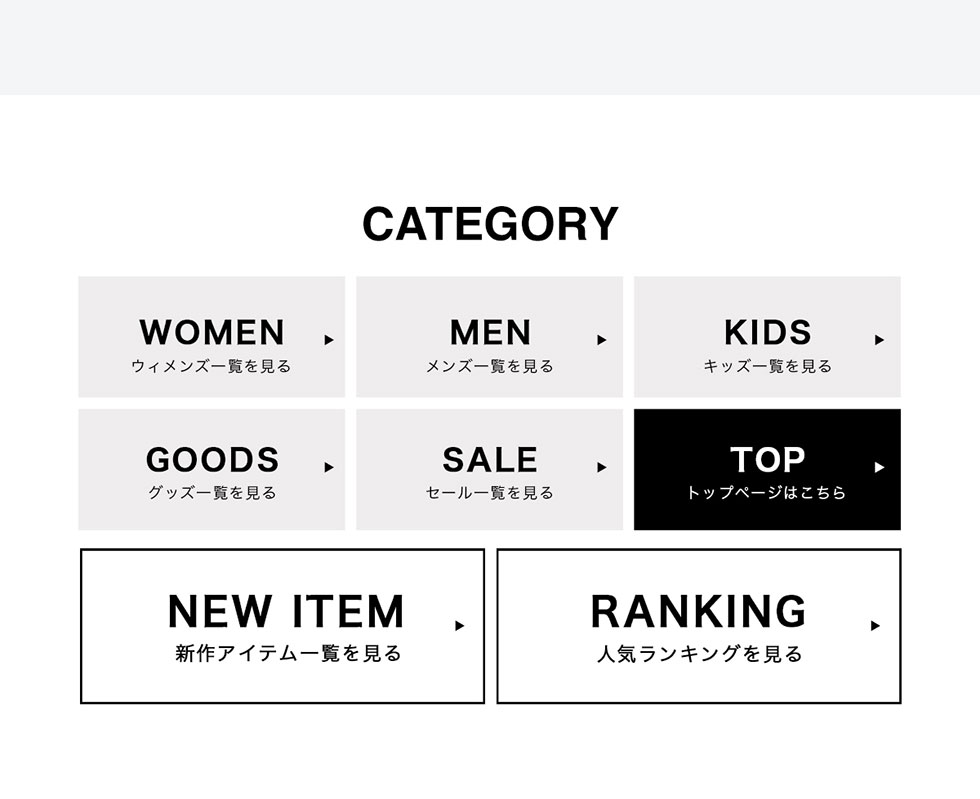The image size is (980, 799).
Task: Open the WOMEN category tile
Action: [x=212, y=337]
